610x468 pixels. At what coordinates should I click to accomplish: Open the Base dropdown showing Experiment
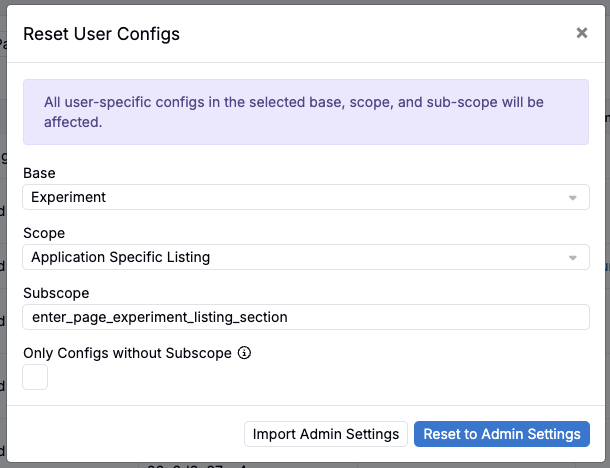(x=306, y=197)
